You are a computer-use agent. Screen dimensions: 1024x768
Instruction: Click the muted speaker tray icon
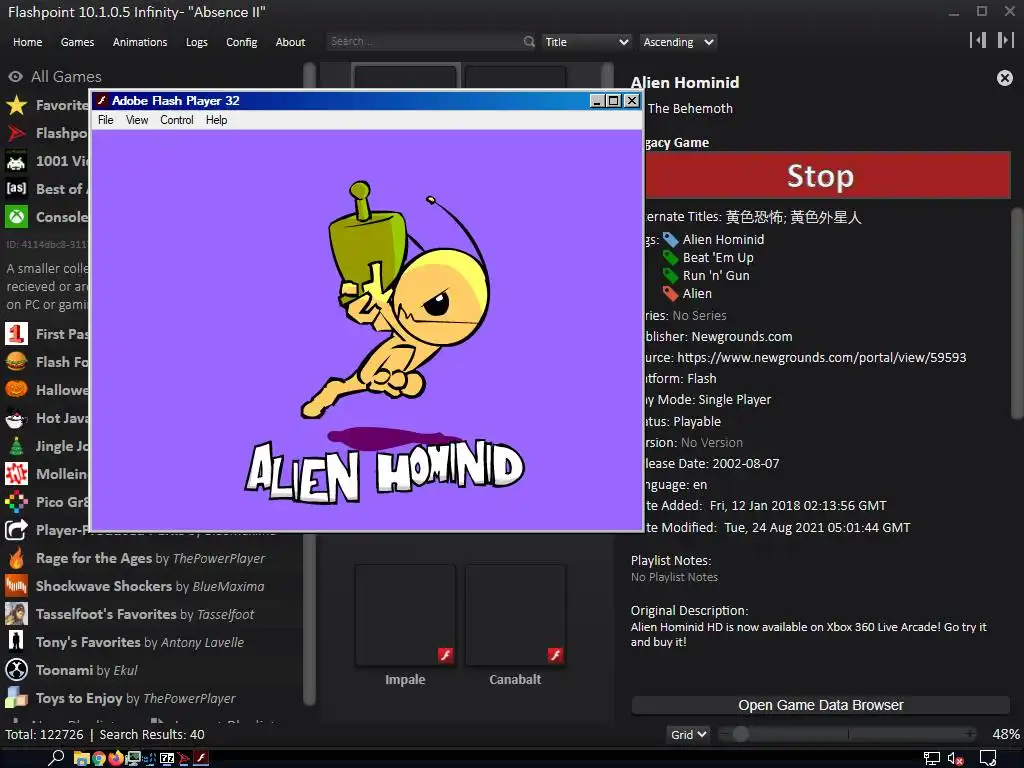(955, 758)
